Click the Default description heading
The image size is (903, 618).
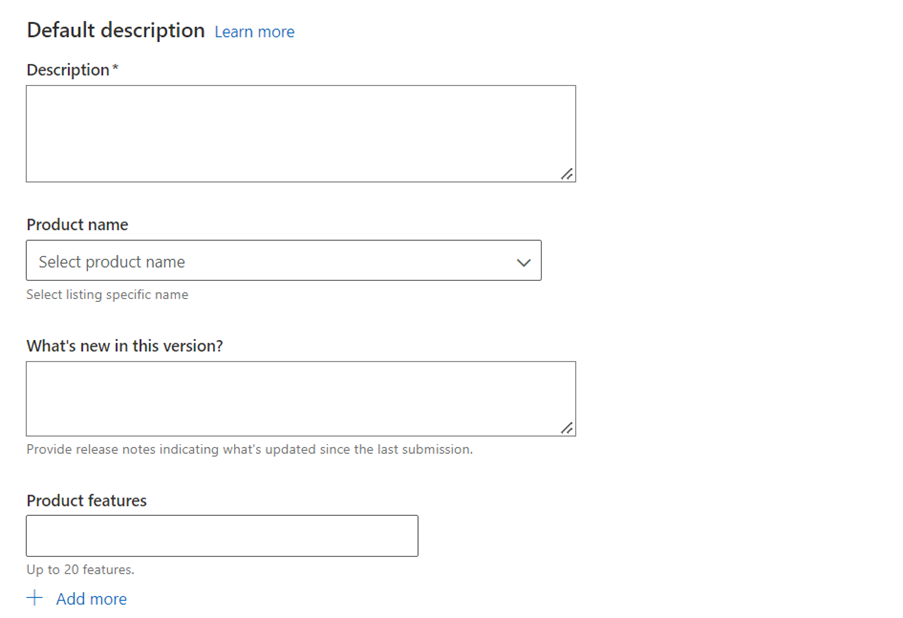pyautogui.click(x=115, y=30)
